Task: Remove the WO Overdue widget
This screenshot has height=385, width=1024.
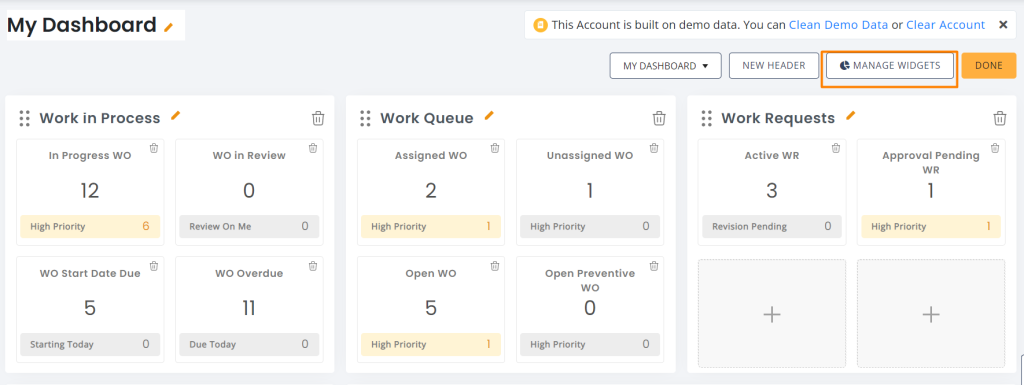Action: [313, 266]
